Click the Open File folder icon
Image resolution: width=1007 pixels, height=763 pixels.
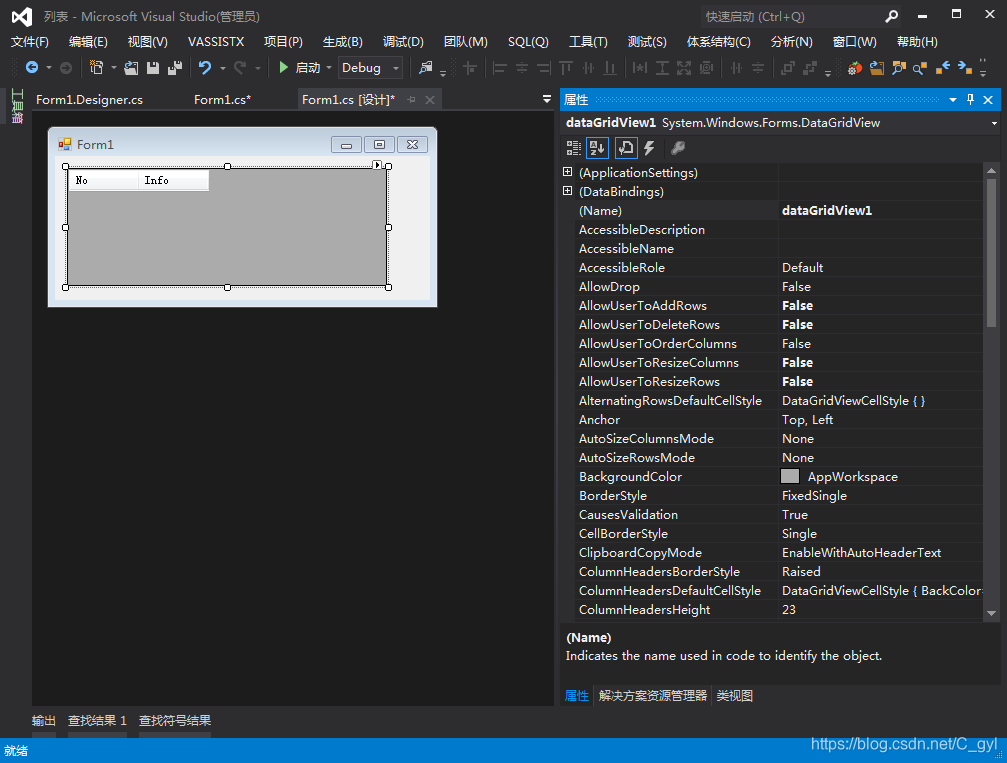[131, 67]
